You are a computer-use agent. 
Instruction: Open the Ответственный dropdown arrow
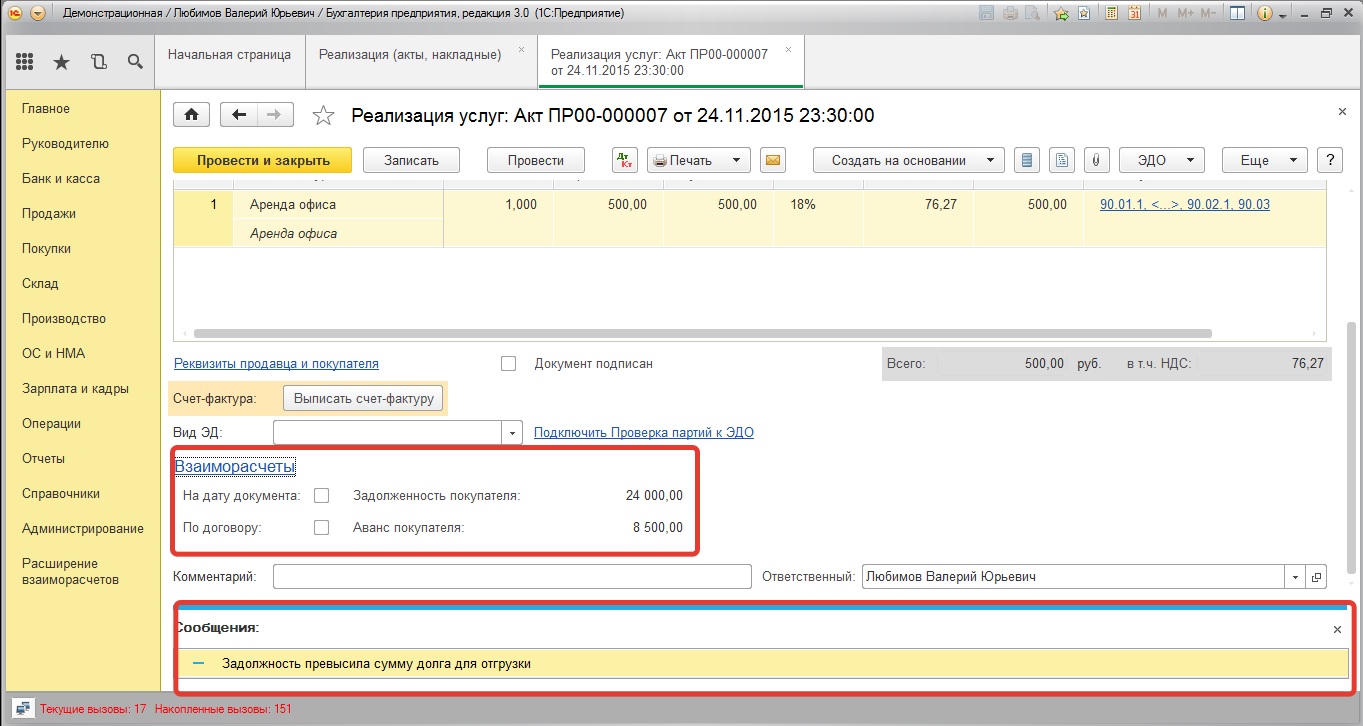1297,577
